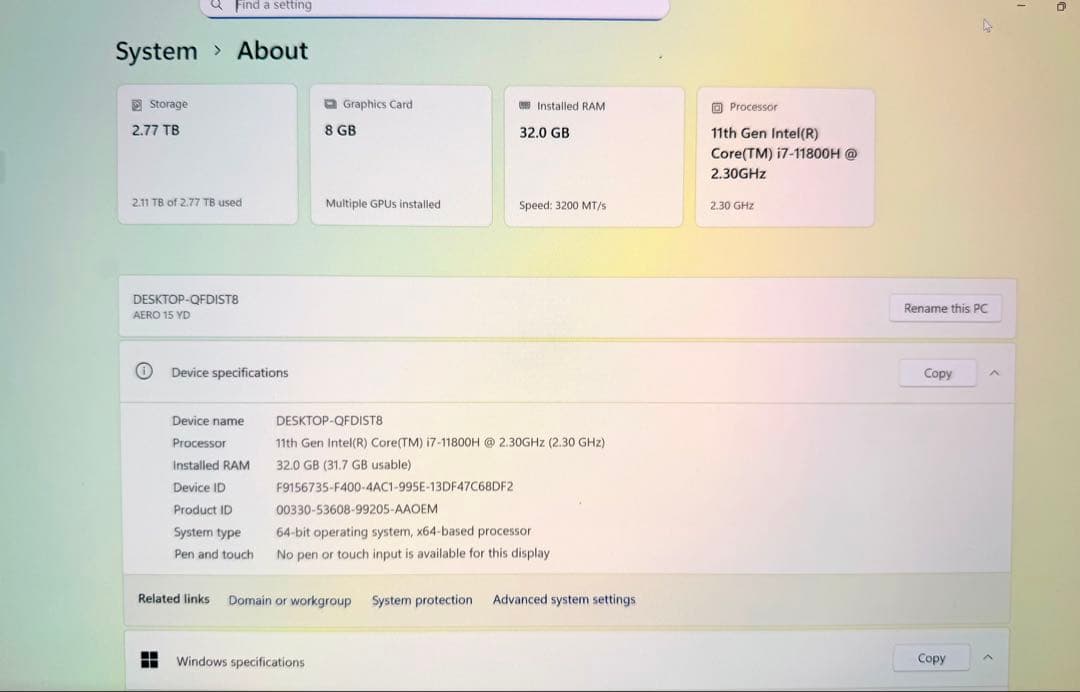Focus the Find a setting search box
The image size is (1080, 692).
coord(440,6)
